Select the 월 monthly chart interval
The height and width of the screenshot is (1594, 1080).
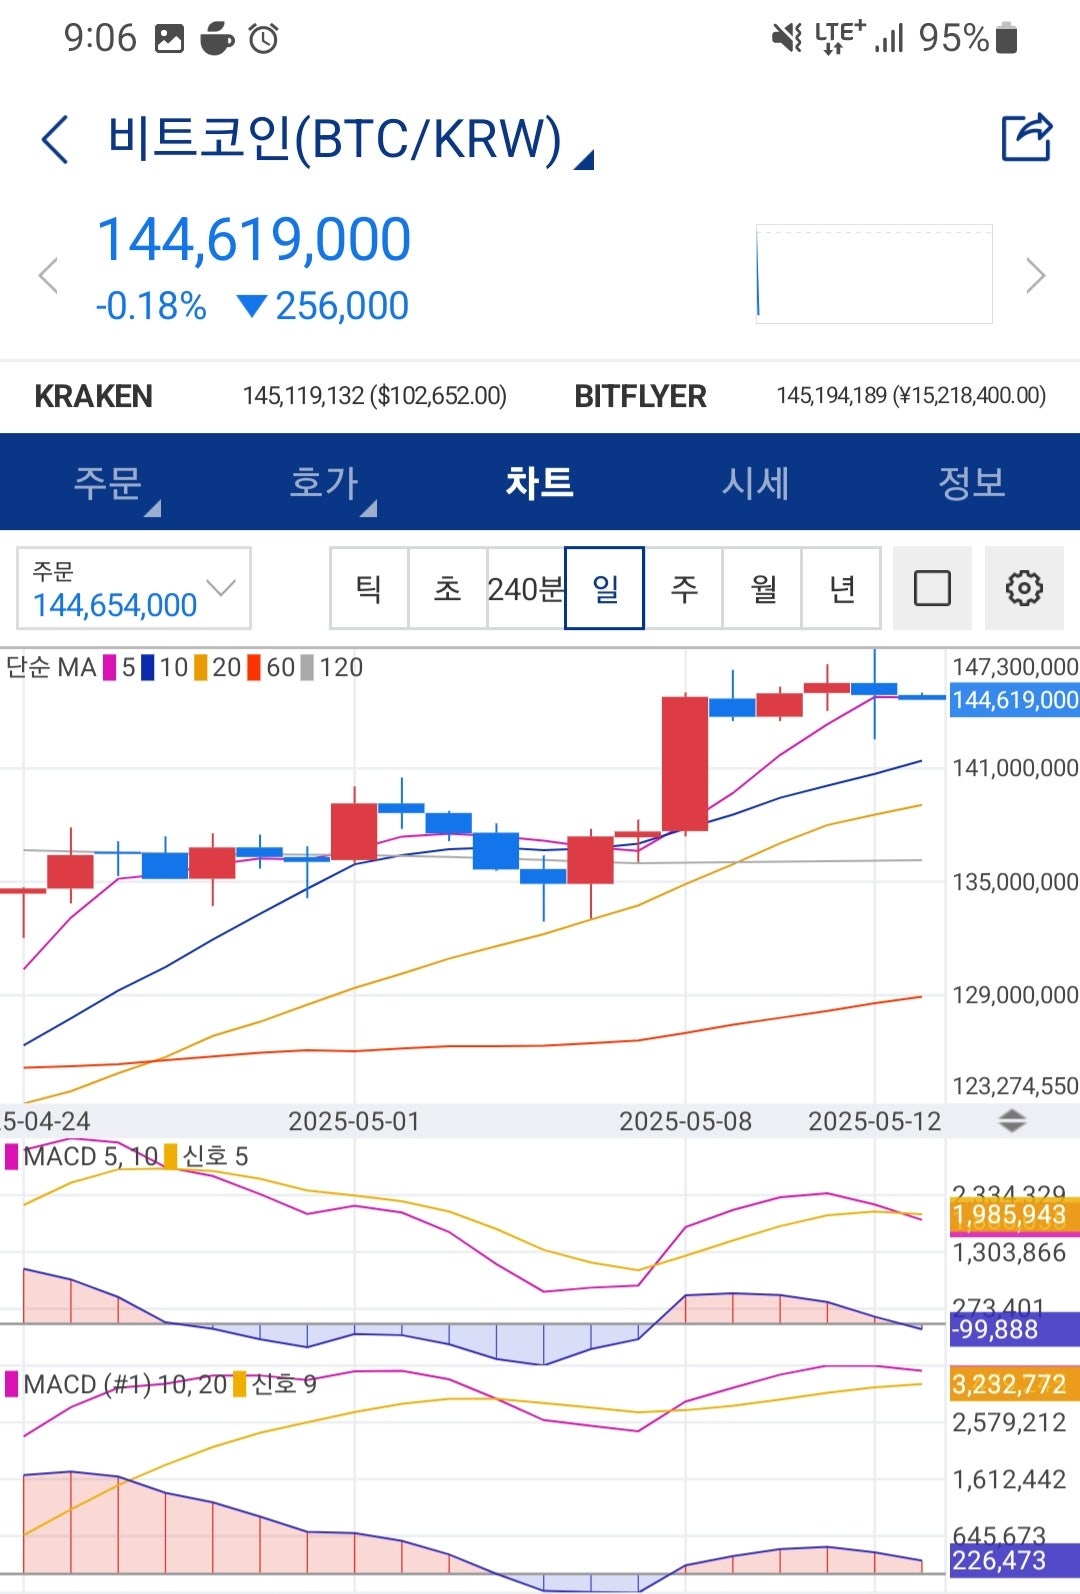[763, 588]
